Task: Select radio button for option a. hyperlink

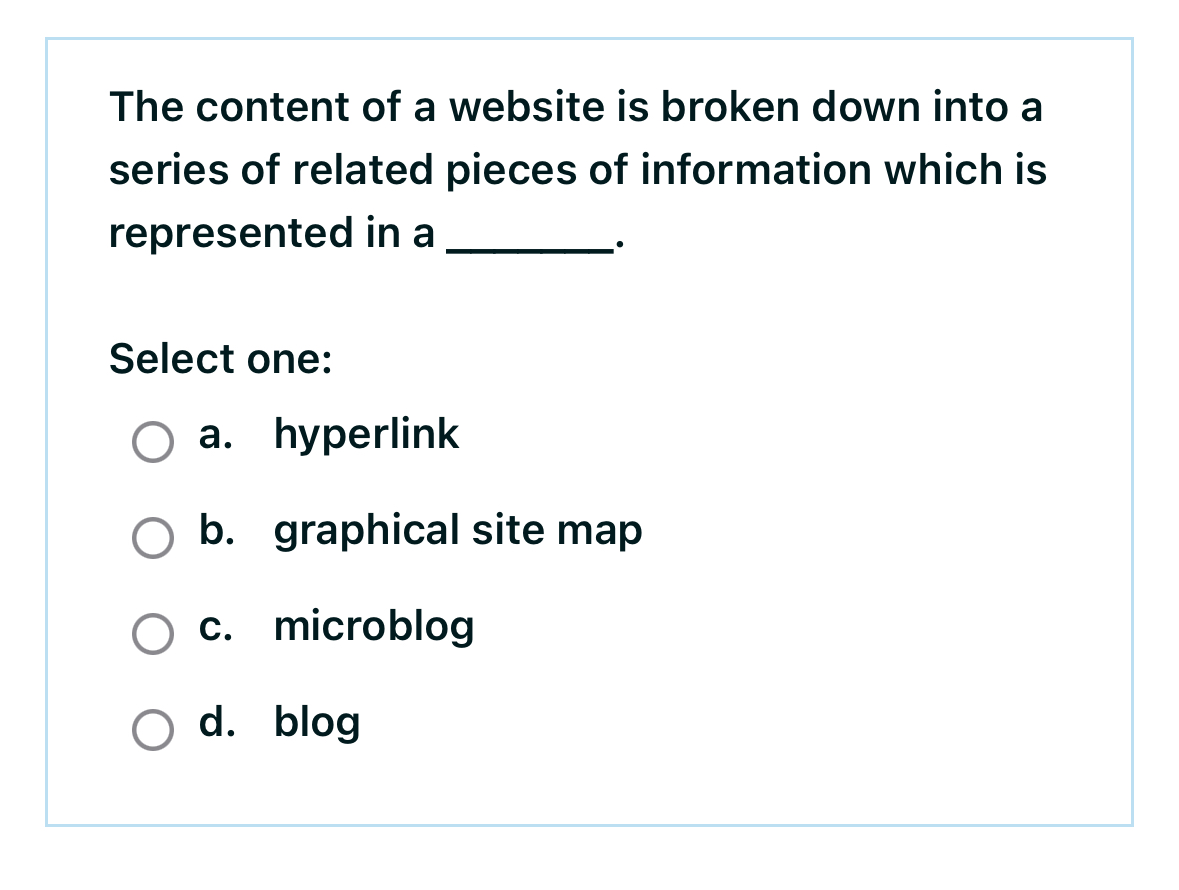Action: tap(153, 441)
